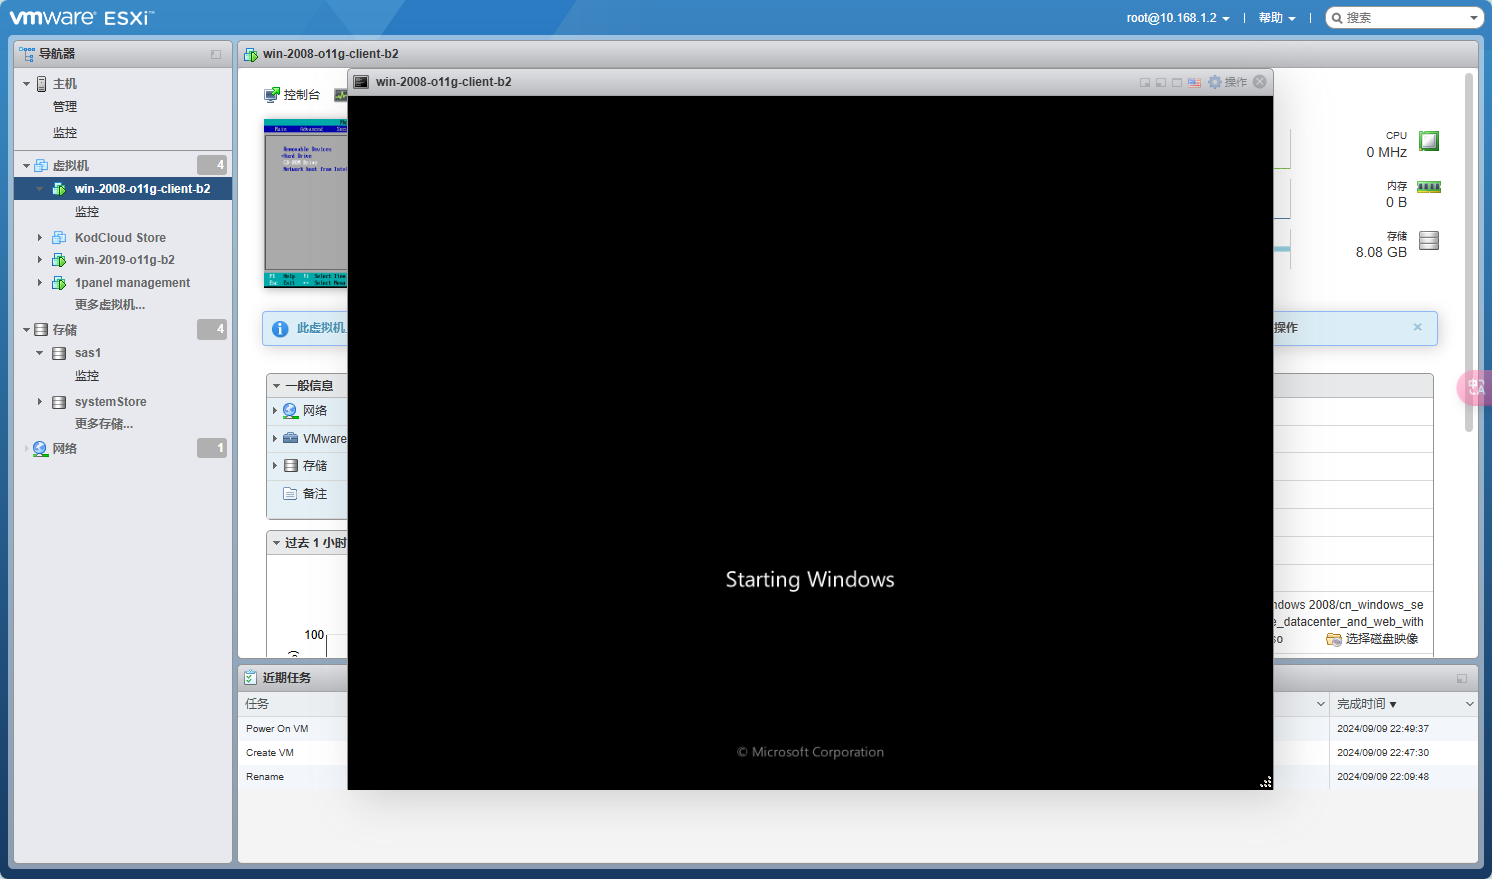Expand the 1panel management tree node
The height and width of the screenshot is (879, 1492).
tap(40, 283)
